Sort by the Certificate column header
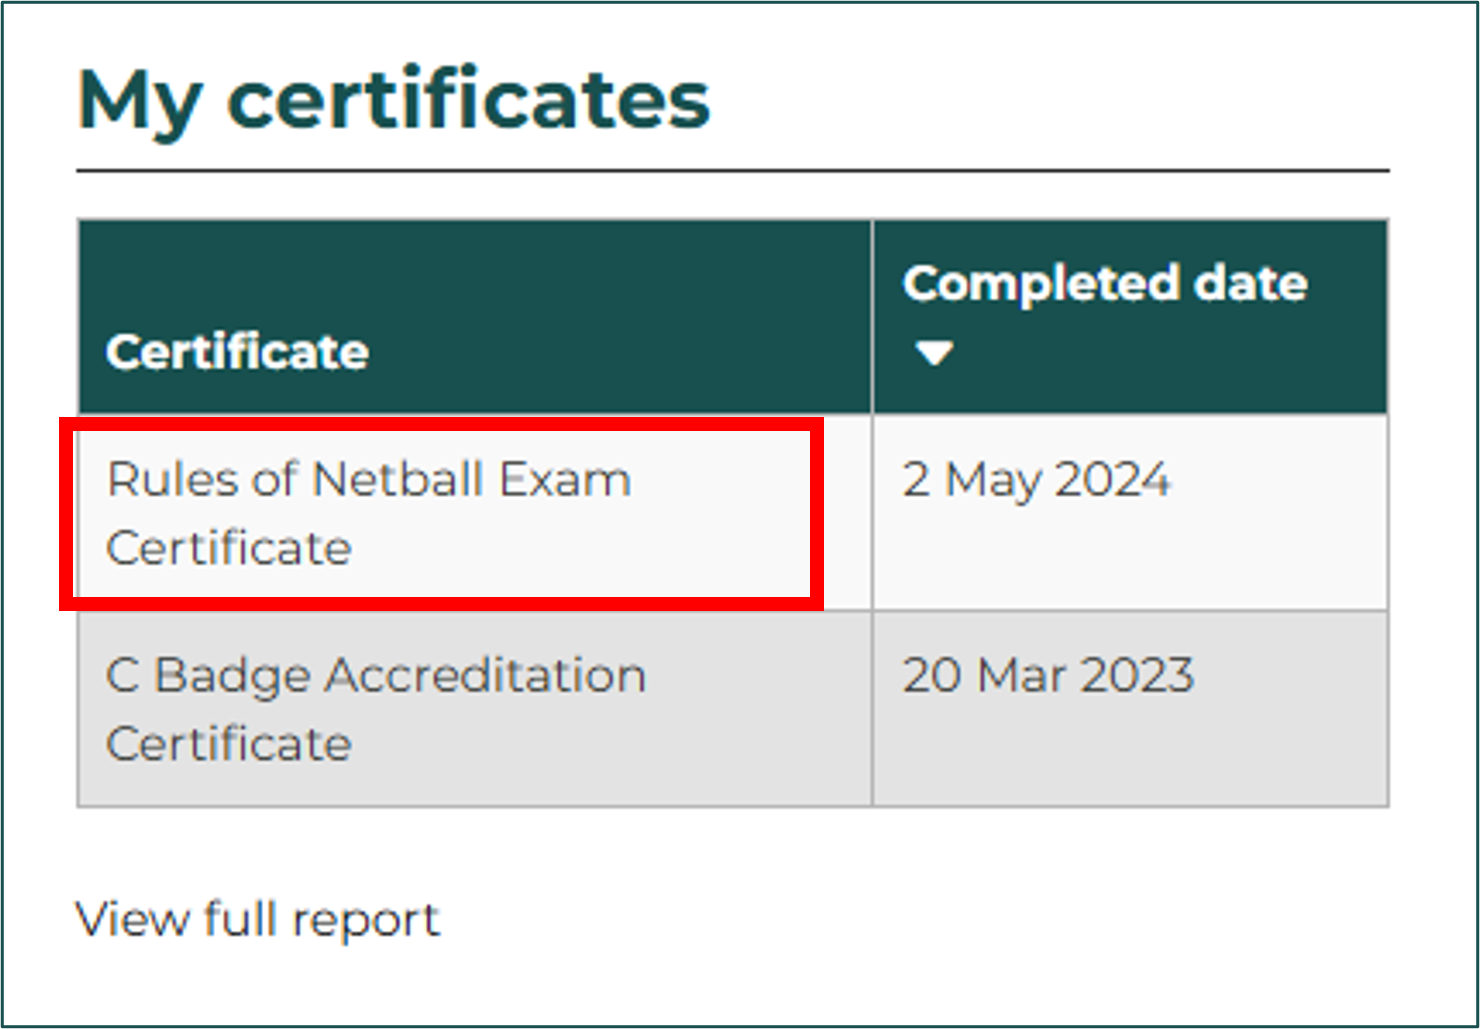1480x1029 pixels. (x=238, y=352)
